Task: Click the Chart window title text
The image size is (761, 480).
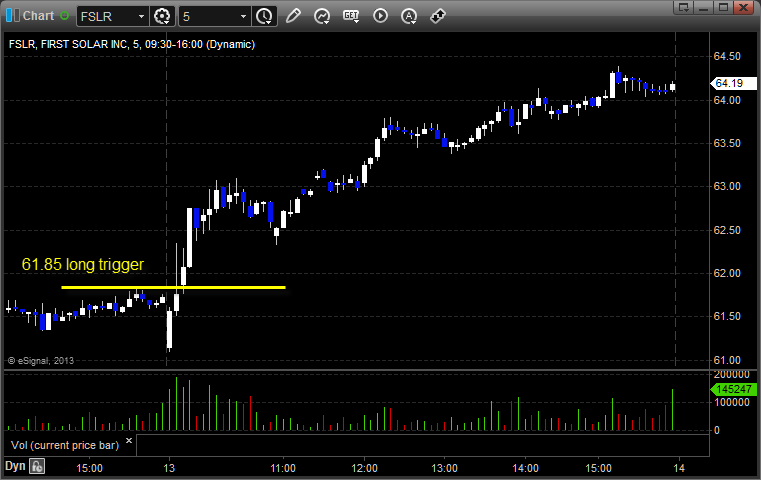Action: [x=39, y=16]
